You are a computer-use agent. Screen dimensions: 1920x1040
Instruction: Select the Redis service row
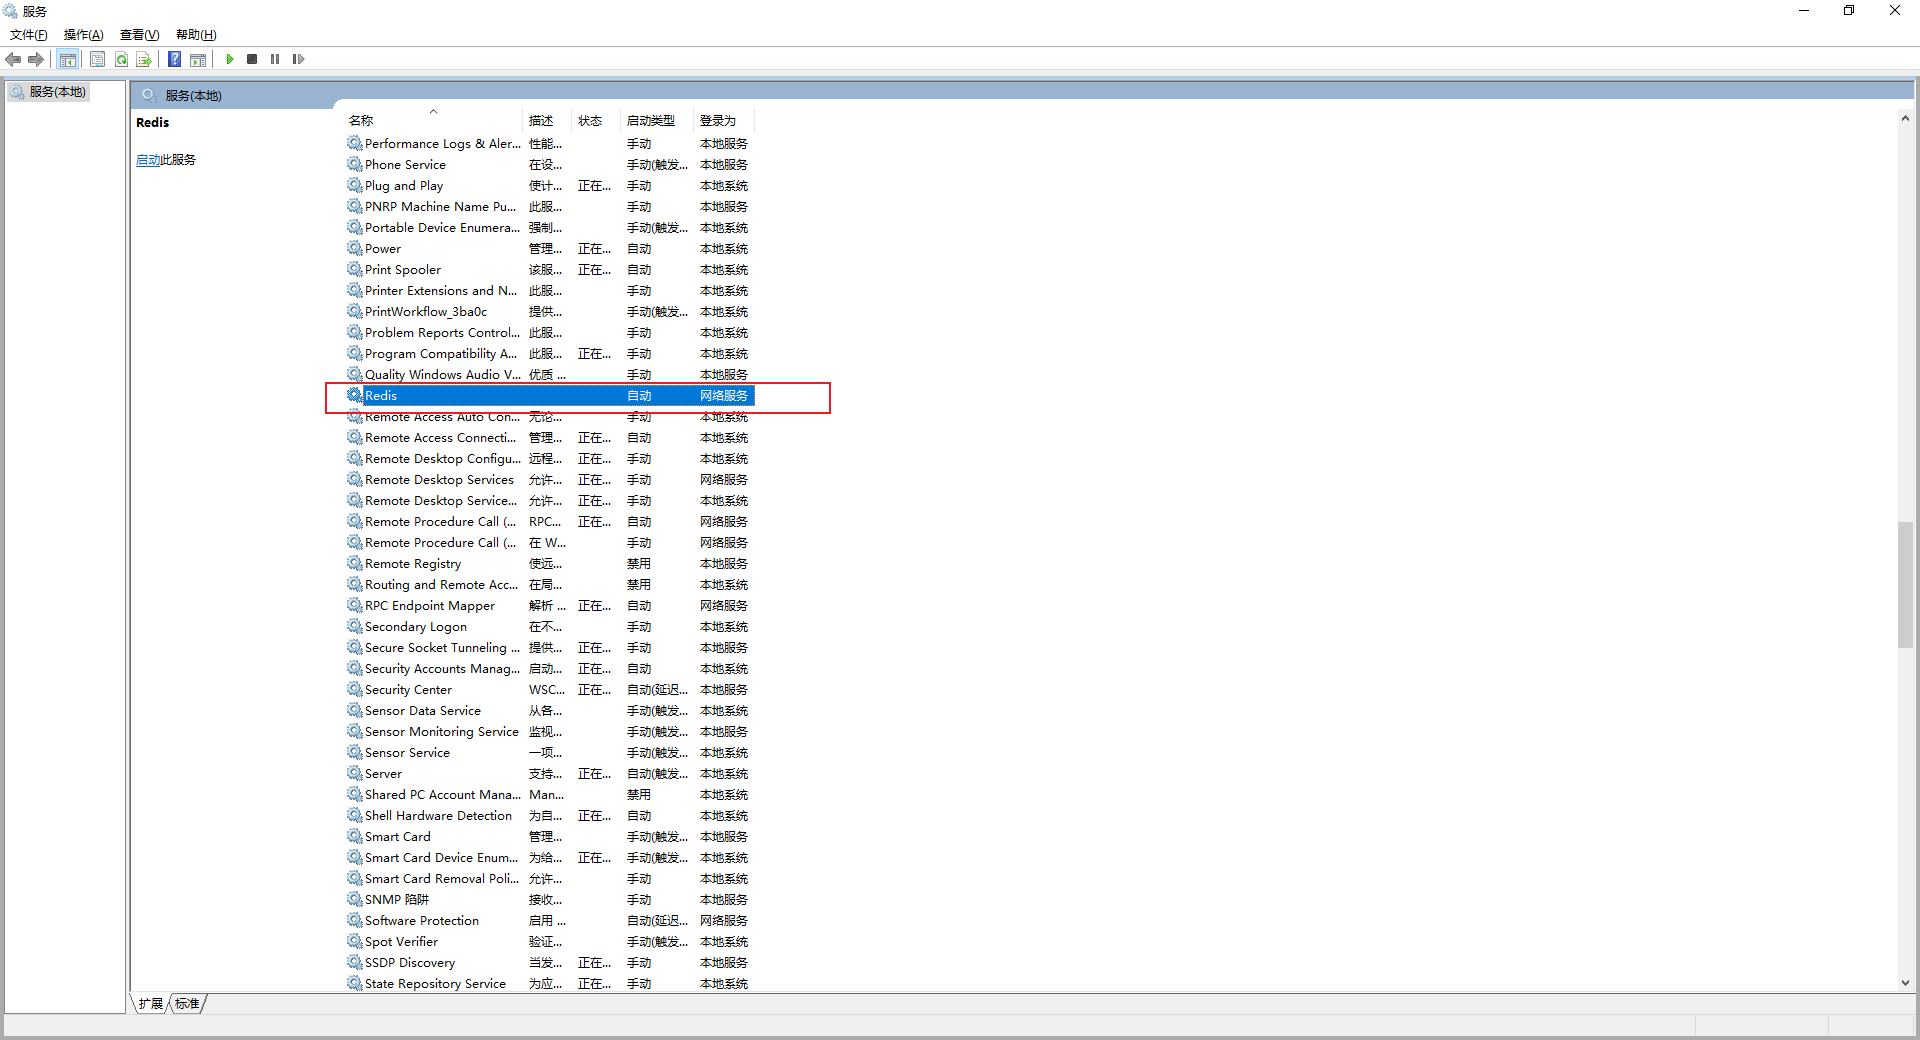(x=550, y=396)
